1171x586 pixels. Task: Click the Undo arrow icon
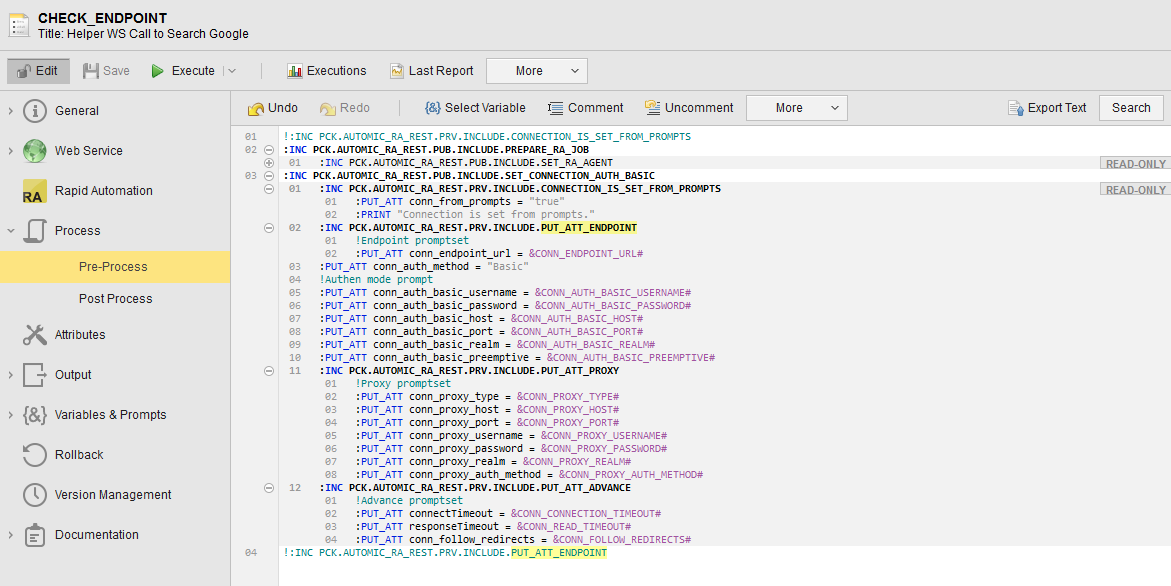tap(256, 108)
